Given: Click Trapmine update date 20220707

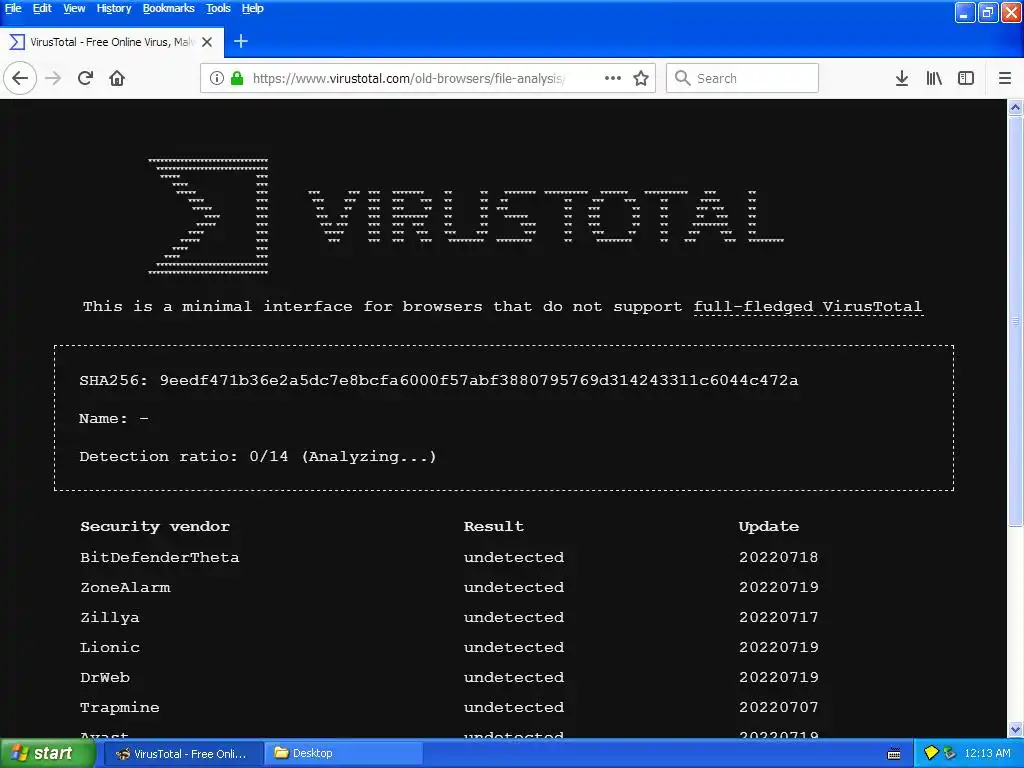Looking at the screenshot, I should (778, 707).
